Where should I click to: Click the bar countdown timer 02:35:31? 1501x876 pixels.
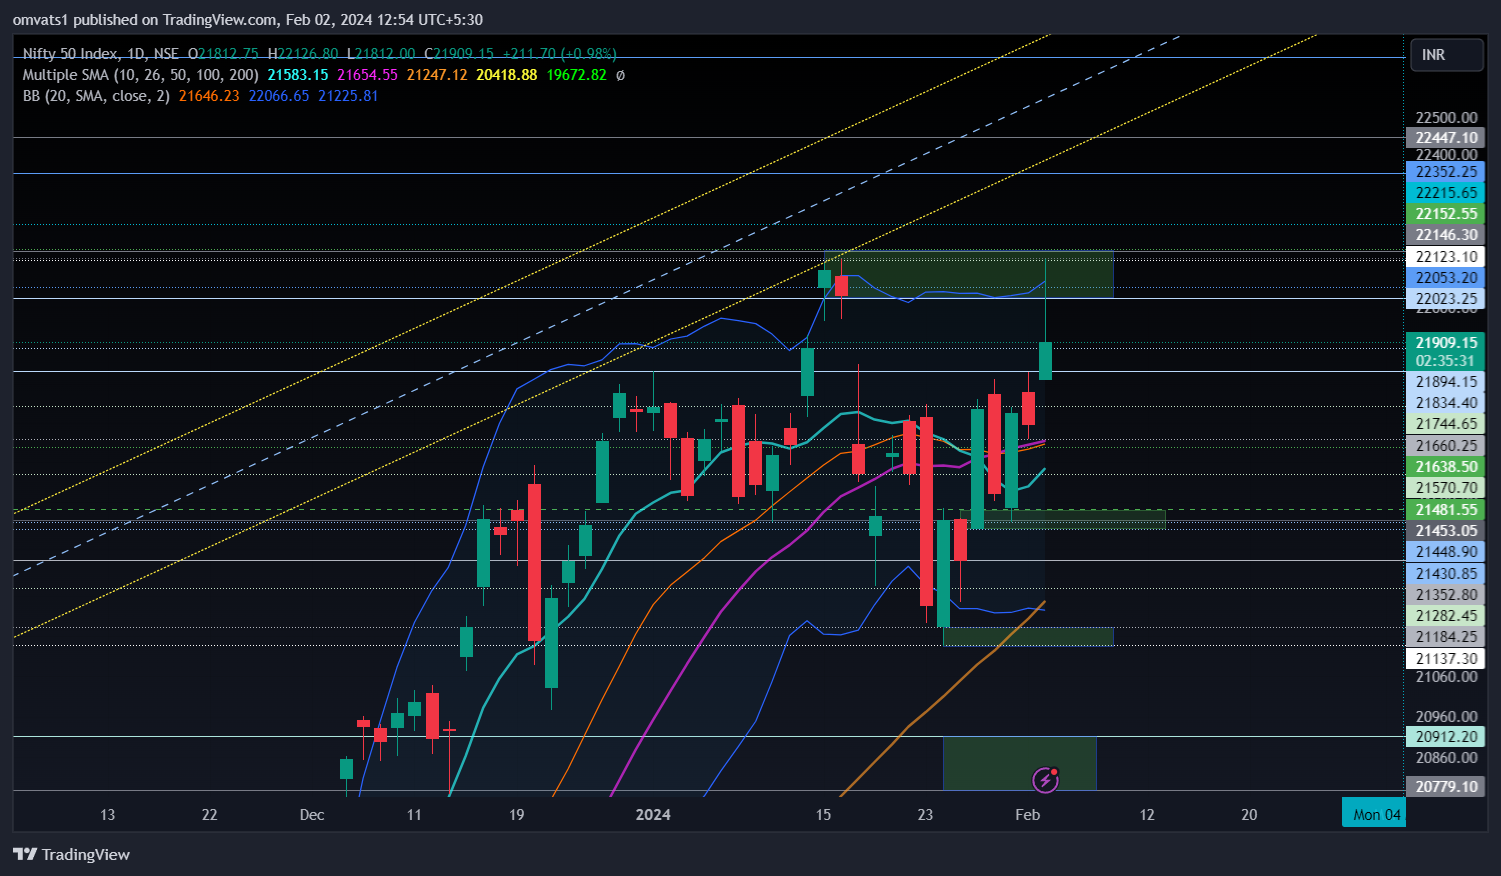pyautogui.click(x=1446, y=361)
